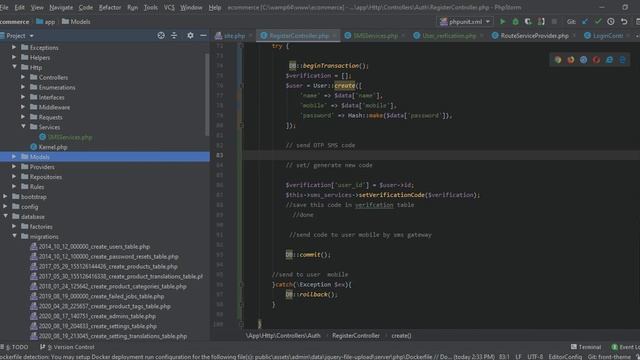
Task: Expand the Models folder arrow
Action: (x=14, y=157)
